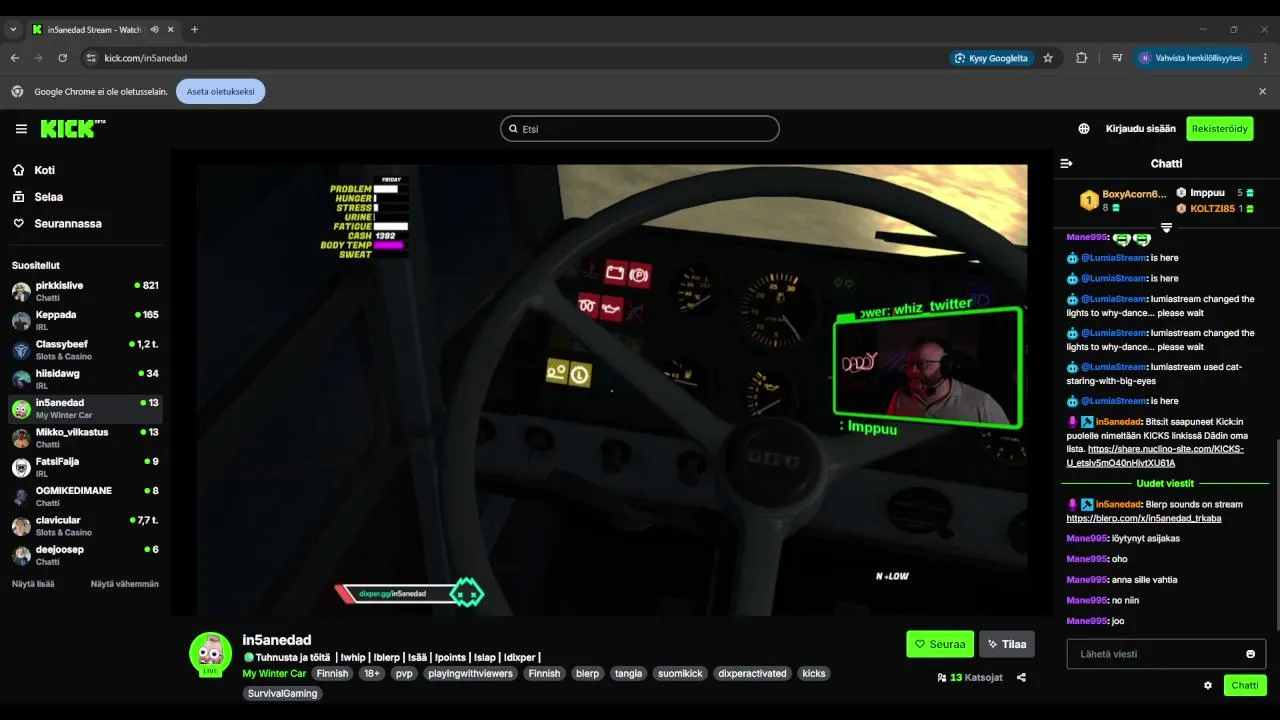Open the language globe icon
The width and height of the screenshot is (1280, 720).
tap(1084, 129)
